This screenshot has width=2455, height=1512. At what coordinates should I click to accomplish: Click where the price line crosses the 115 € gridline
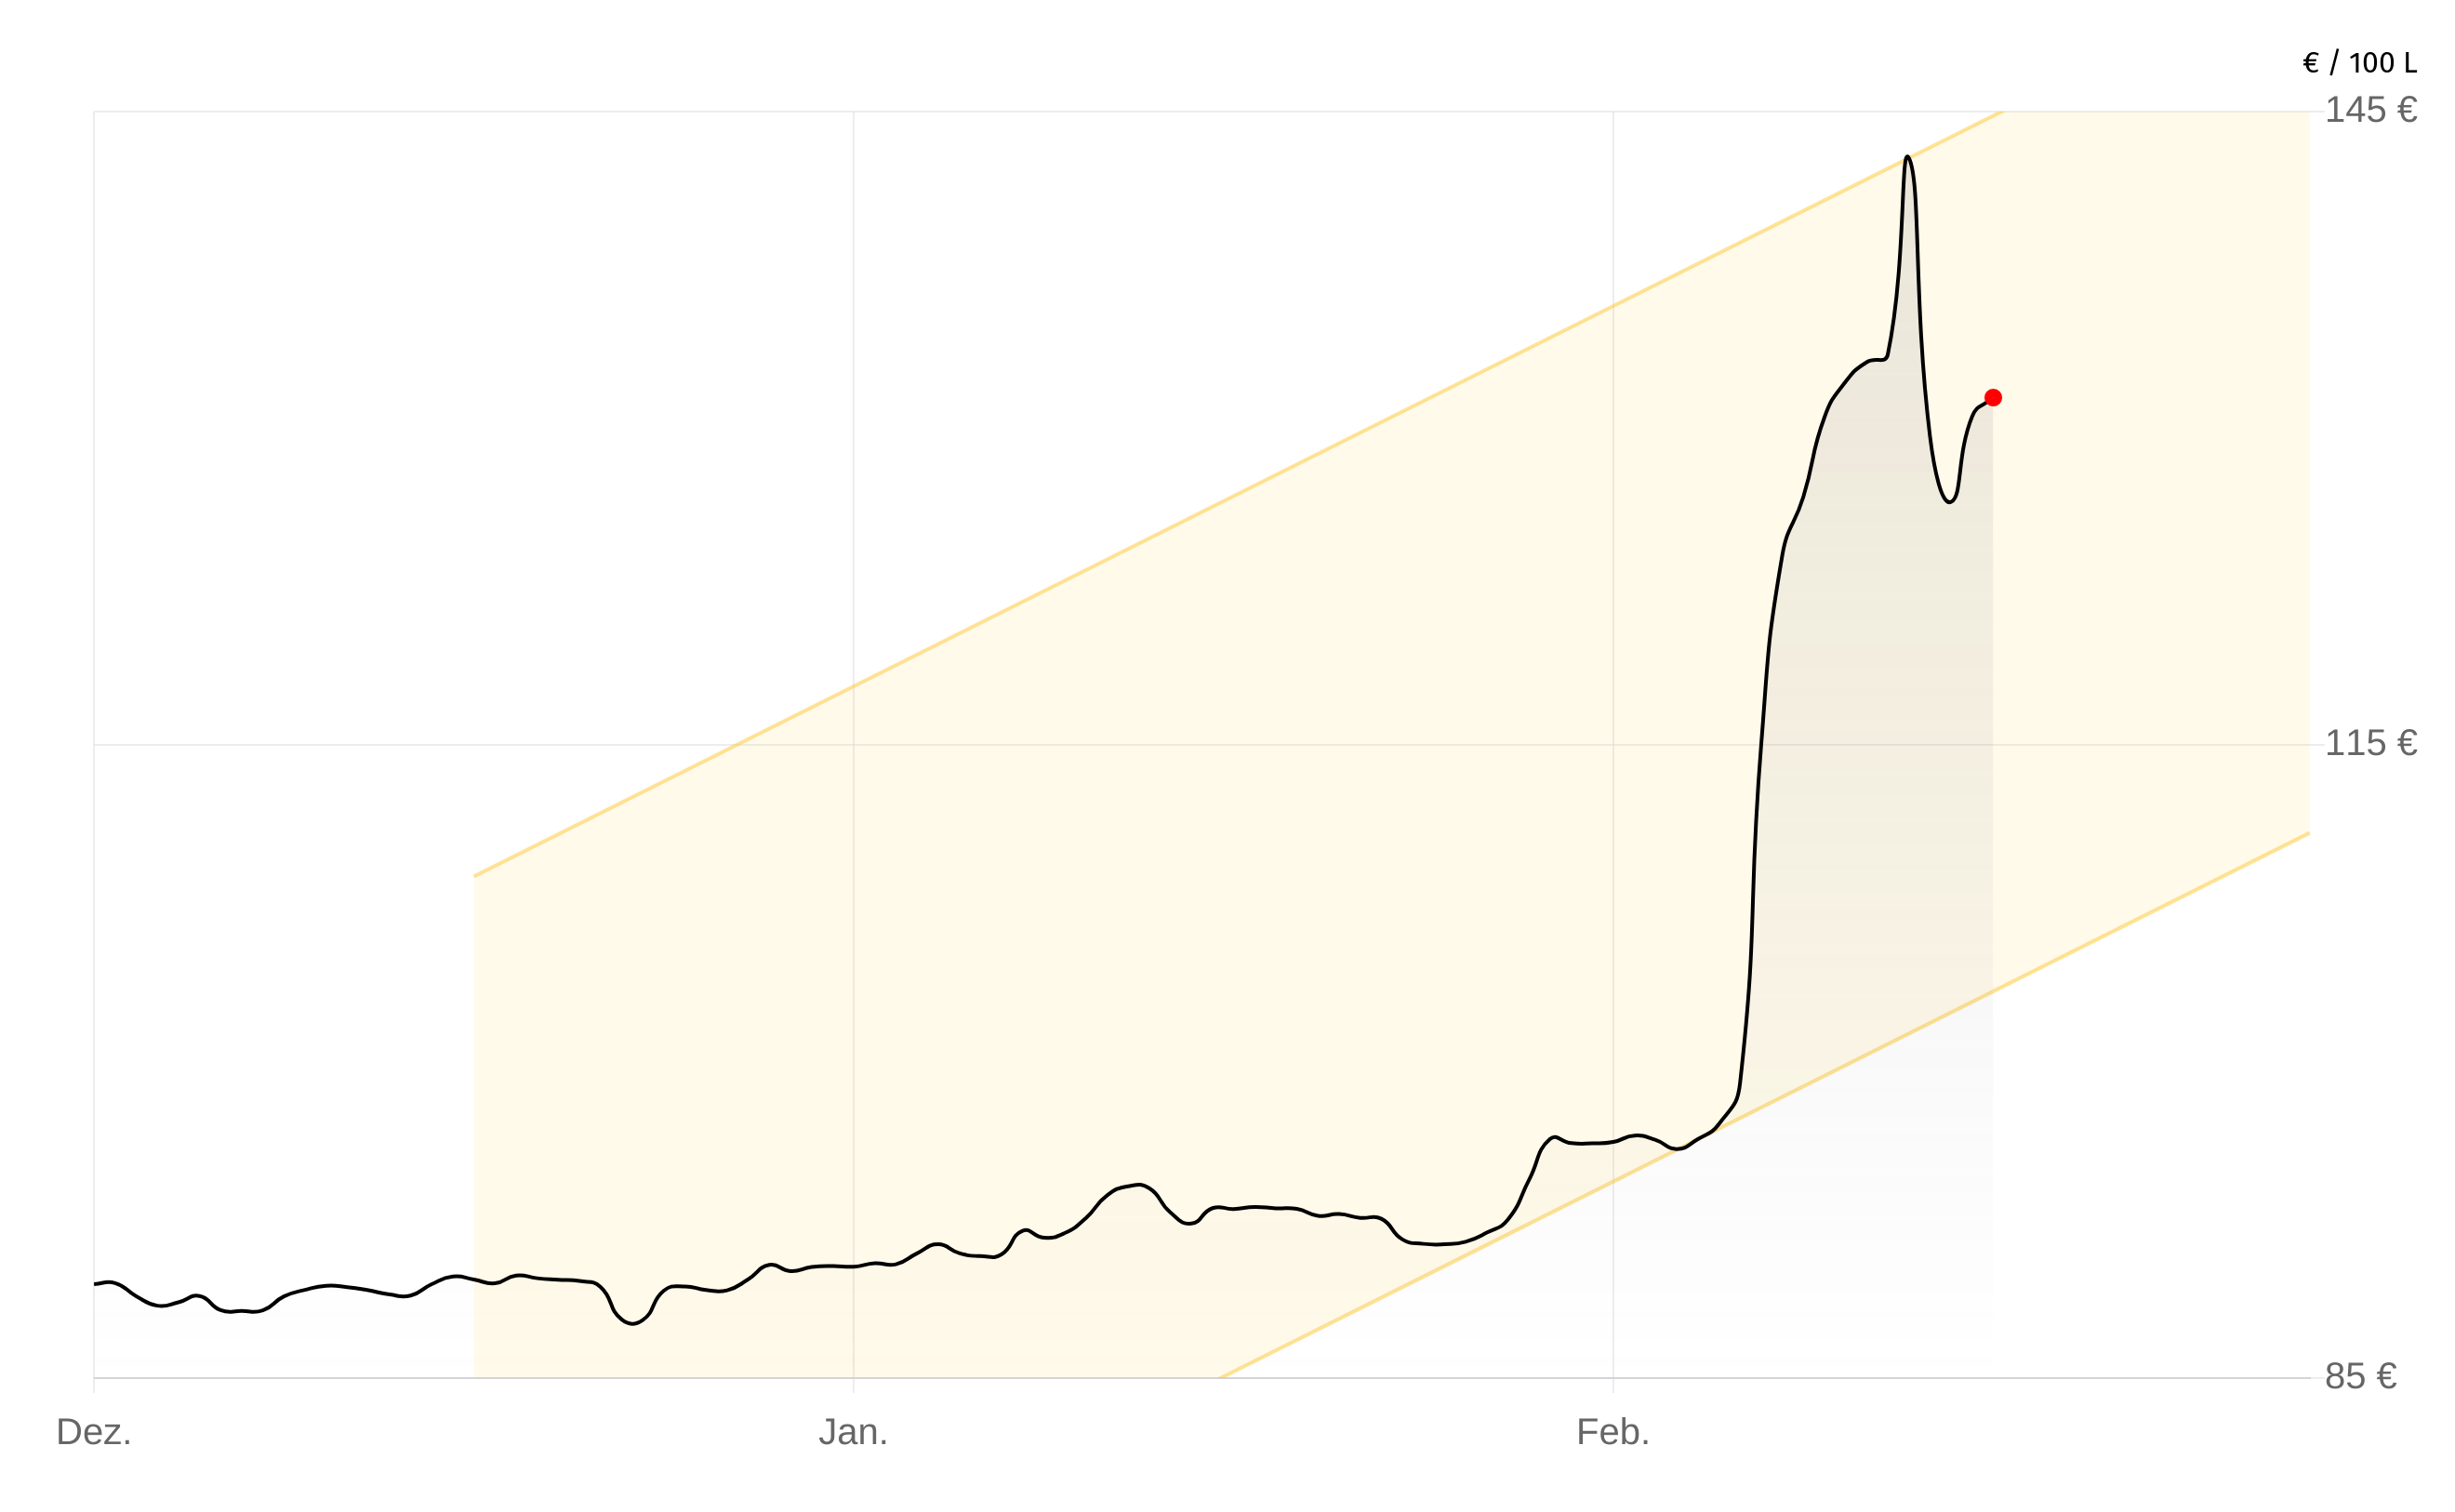(1760, 745)
